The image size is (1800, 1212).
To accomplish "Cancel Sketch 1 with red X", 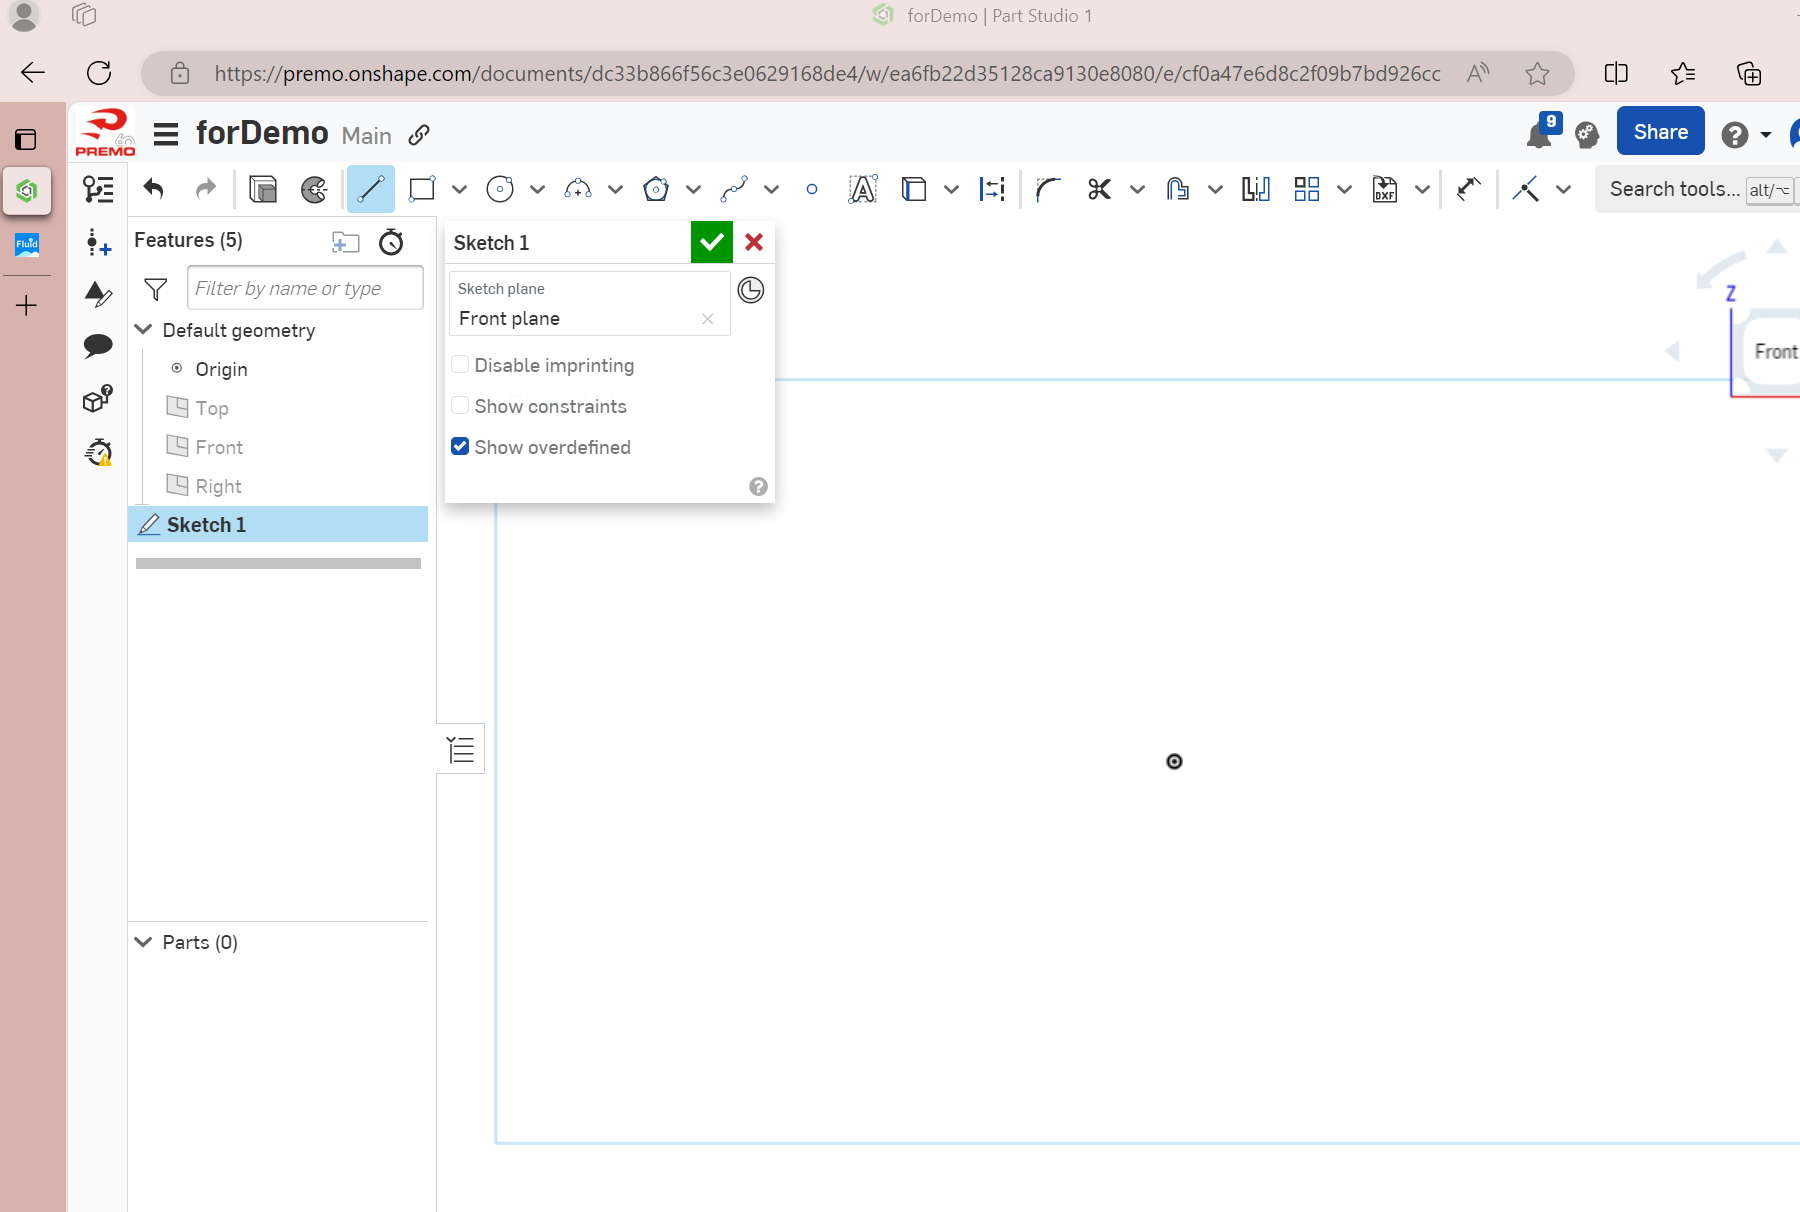I will pos(754,243).
